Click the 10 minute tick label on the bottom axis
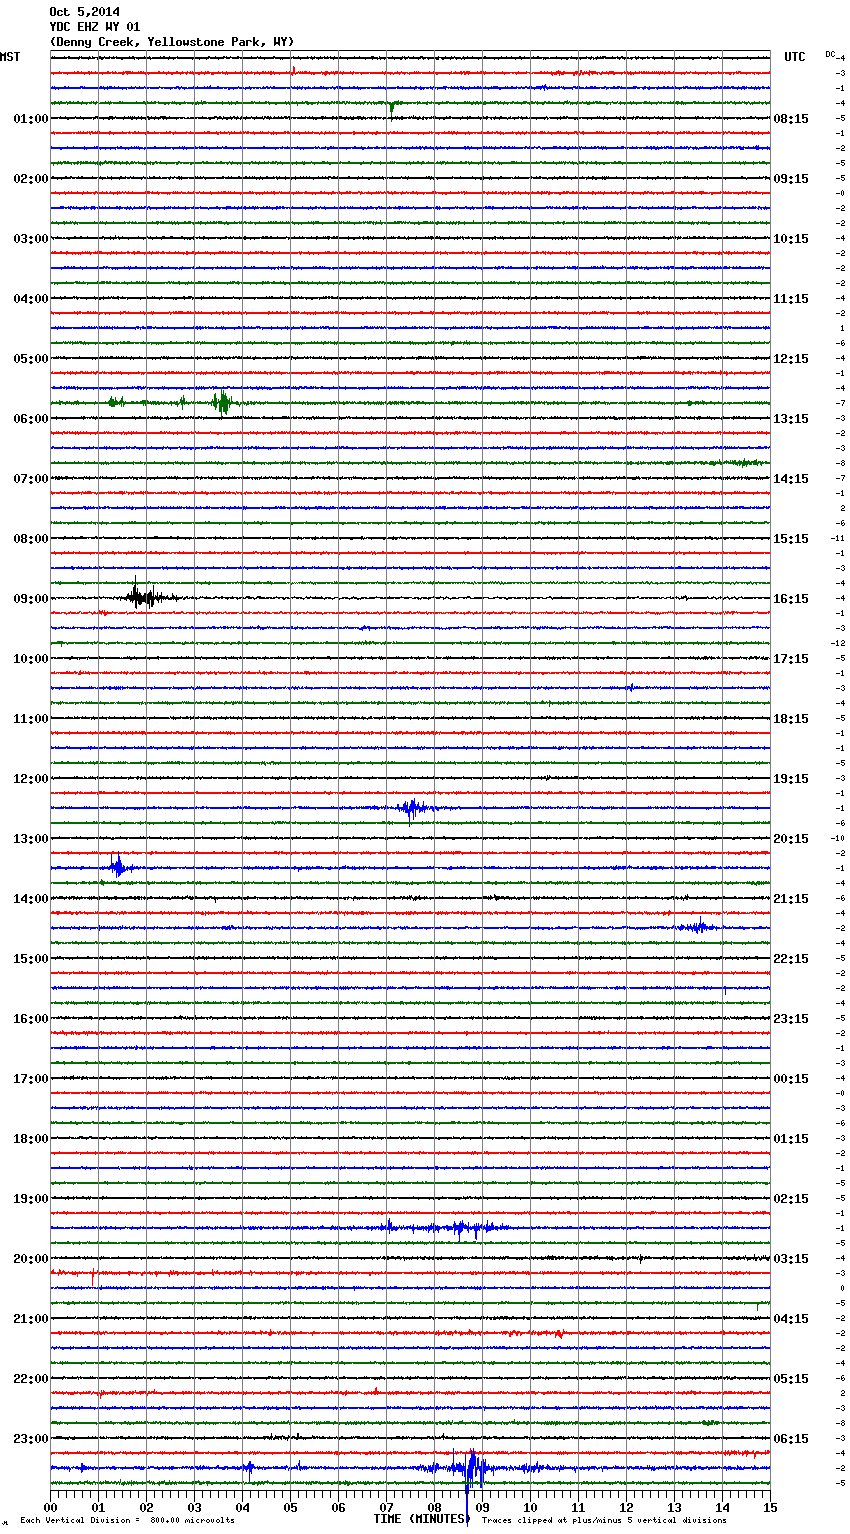The image size is (850, 1534). [x=531, y=1507]
